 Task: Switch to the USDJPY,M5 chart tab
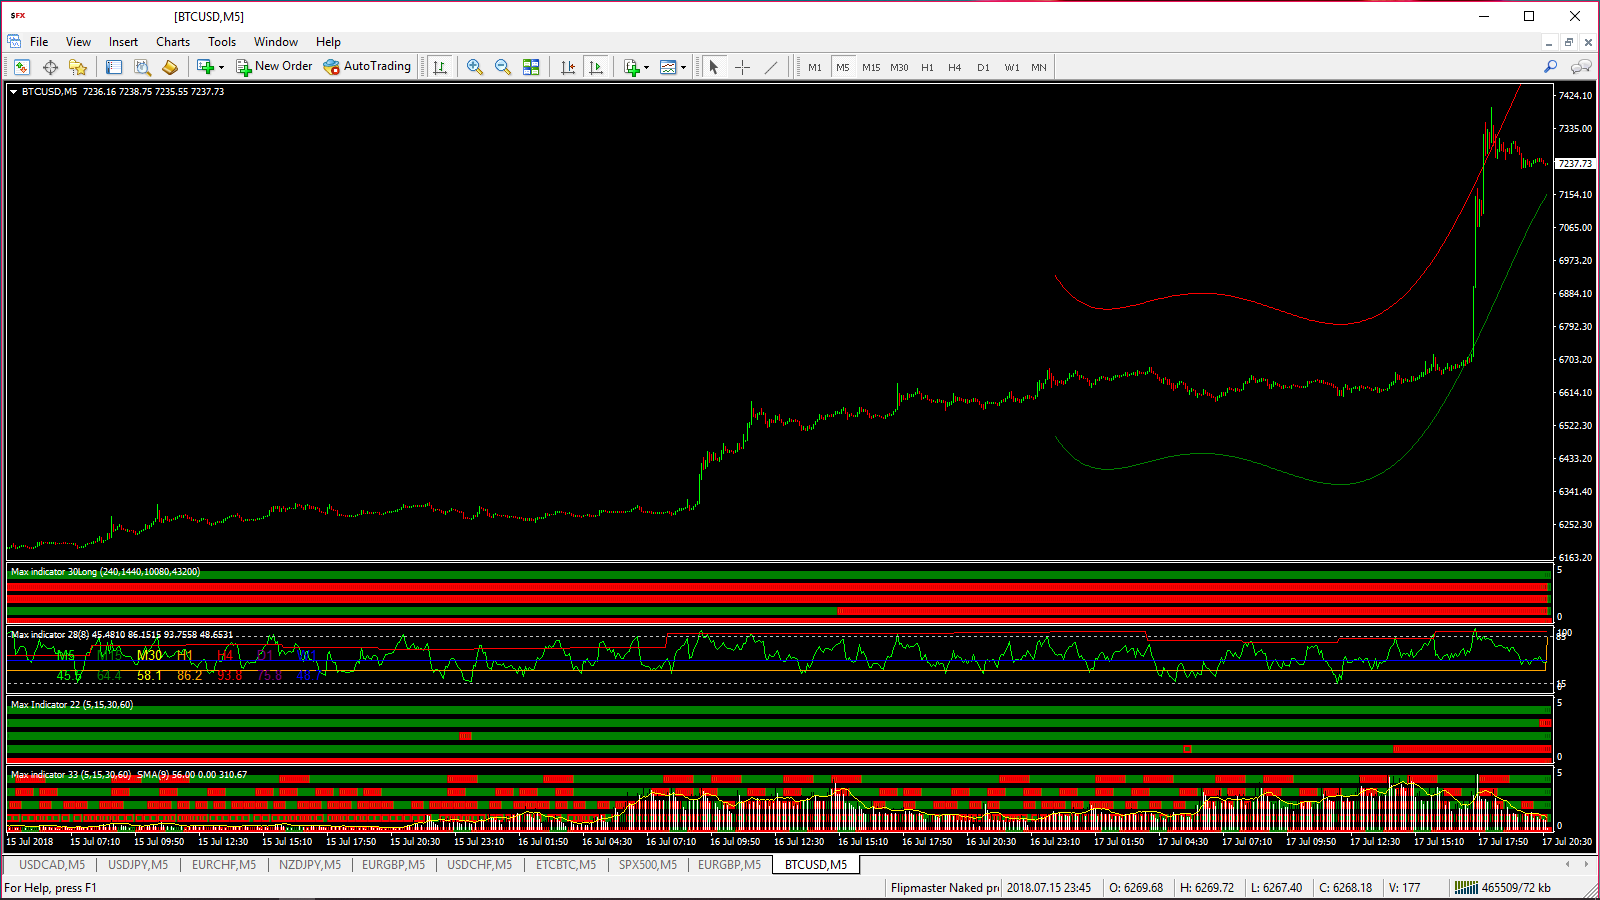coord(138,865)
